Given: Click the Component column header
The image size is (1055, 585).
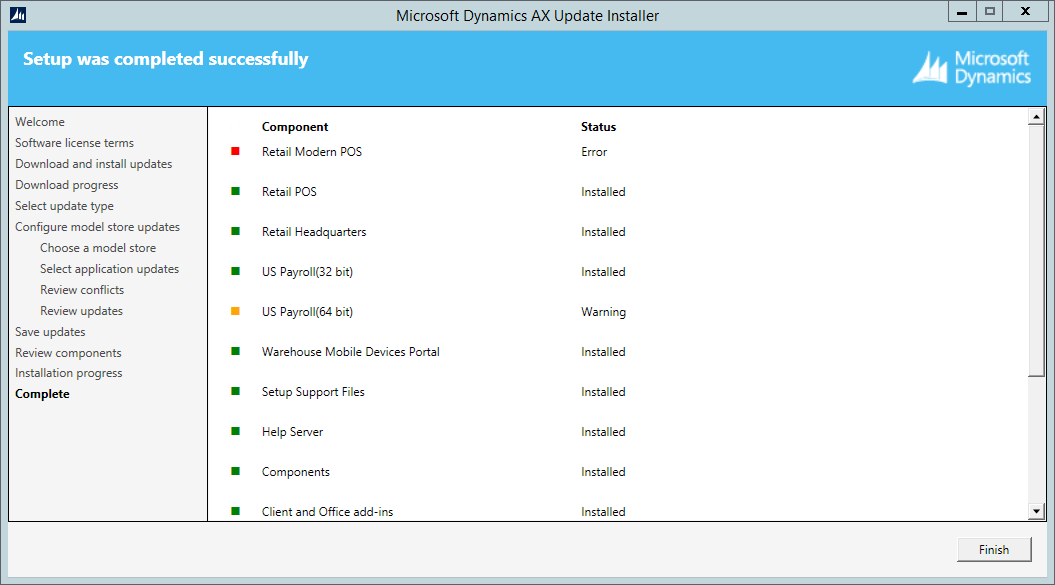Looking at the screenshot, I should pos(295,127).
